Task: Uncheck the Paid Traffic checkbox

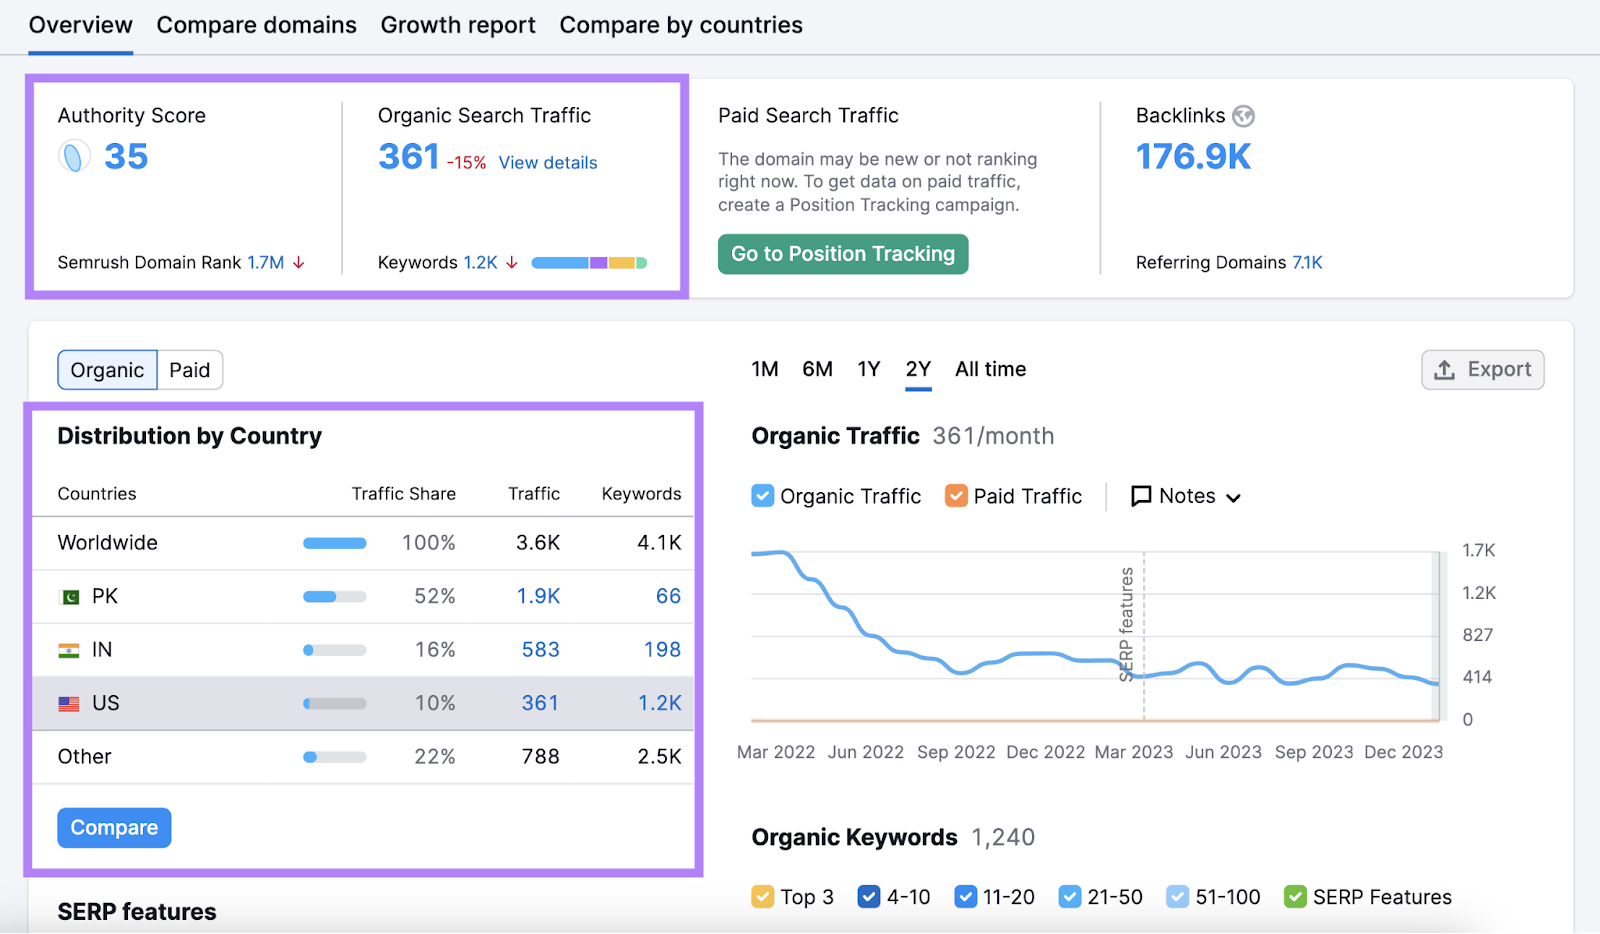Action: pyautogui.click(x=956, y=495)
